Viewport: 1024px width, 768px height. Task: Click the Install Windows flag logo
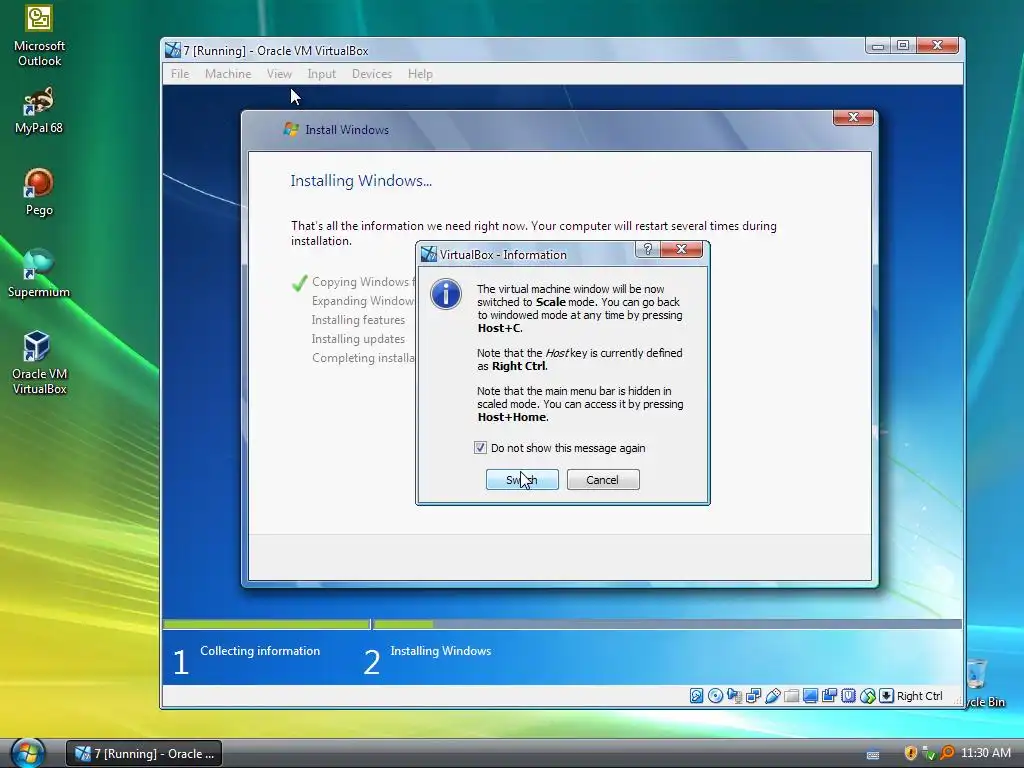click(x=291, y=129)
